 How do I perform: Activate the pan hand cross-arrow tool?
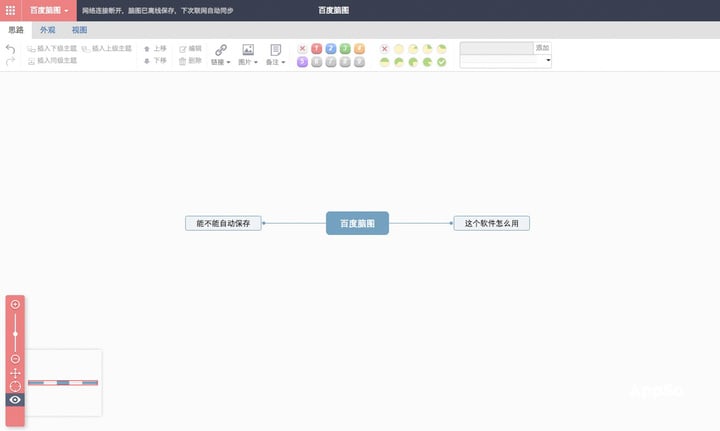point(15,373)
